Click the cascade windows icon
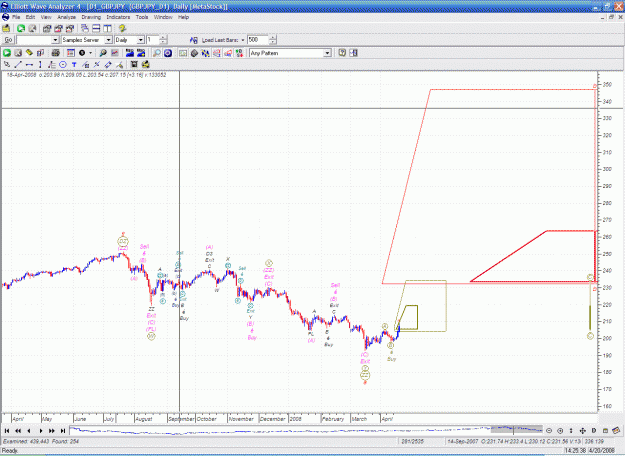 (x=85, y=28)
